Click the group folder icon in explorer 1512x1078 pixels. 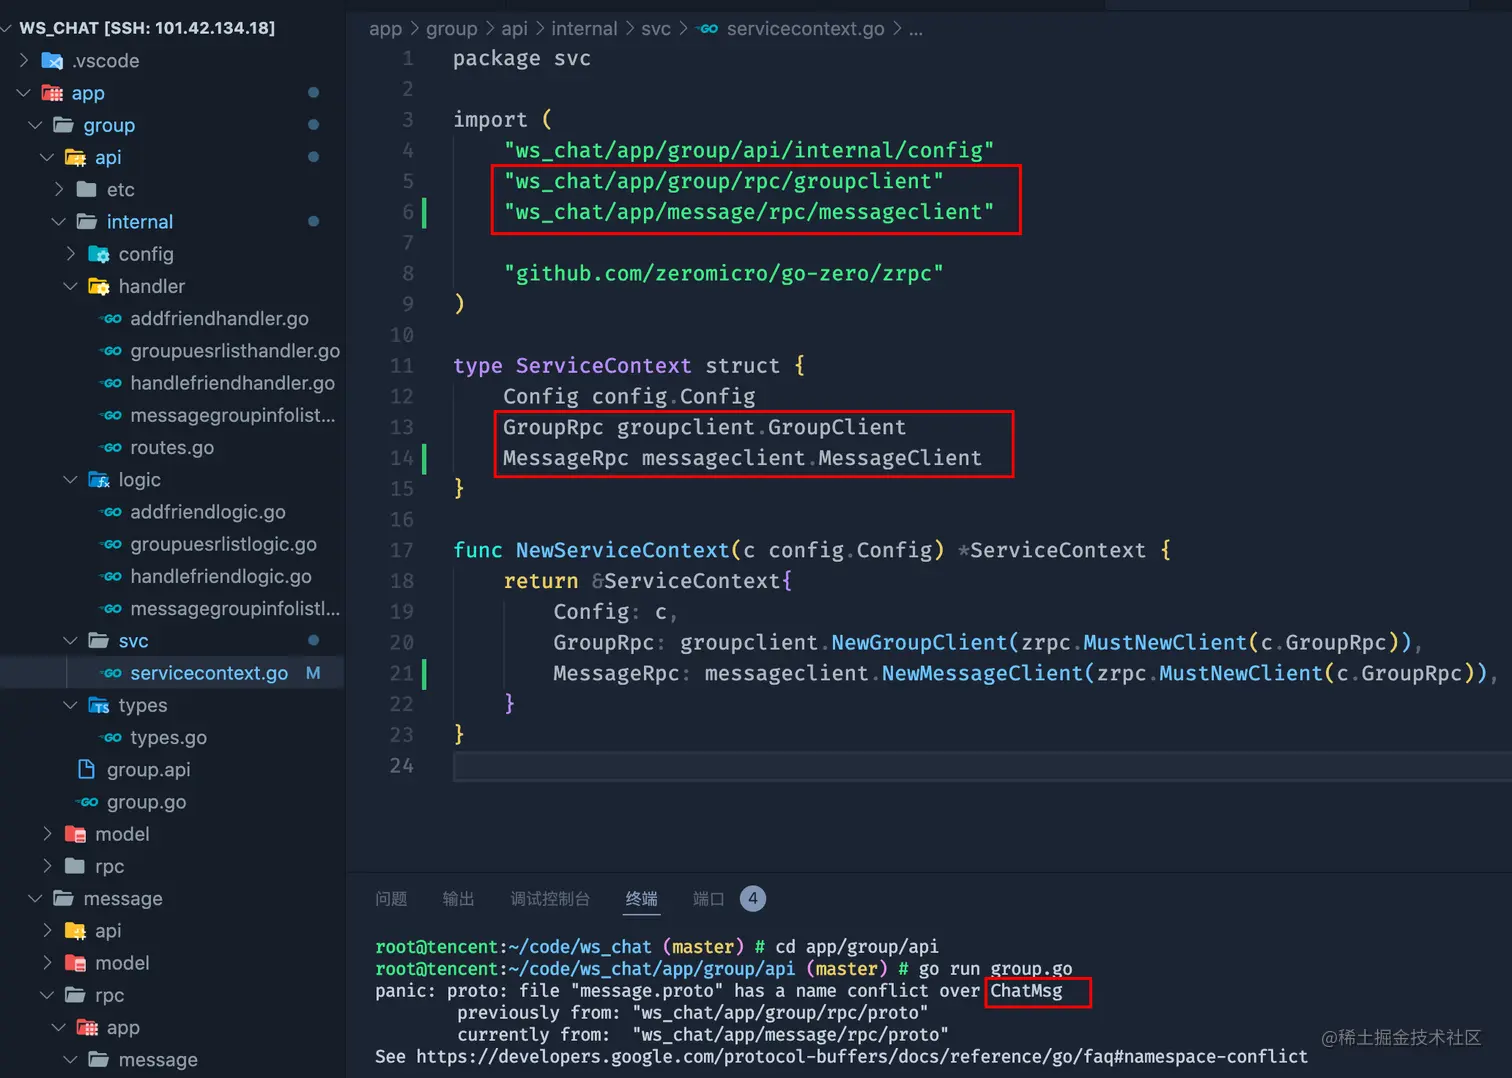coord(64,125)
